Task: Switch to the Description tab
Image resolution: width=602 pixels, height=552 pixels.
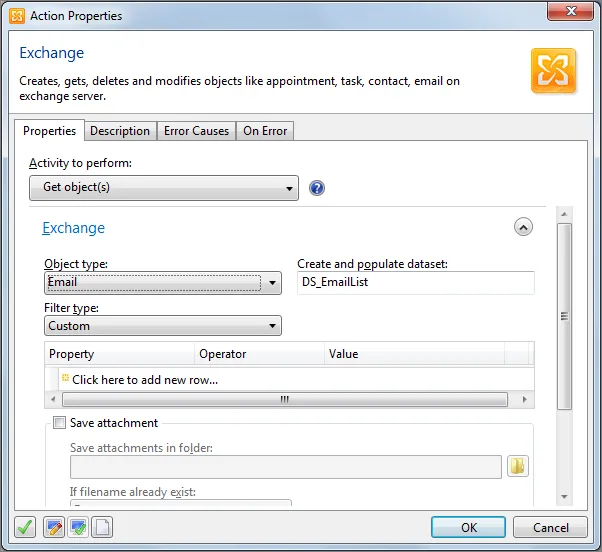Action: (x=120, y=131)
